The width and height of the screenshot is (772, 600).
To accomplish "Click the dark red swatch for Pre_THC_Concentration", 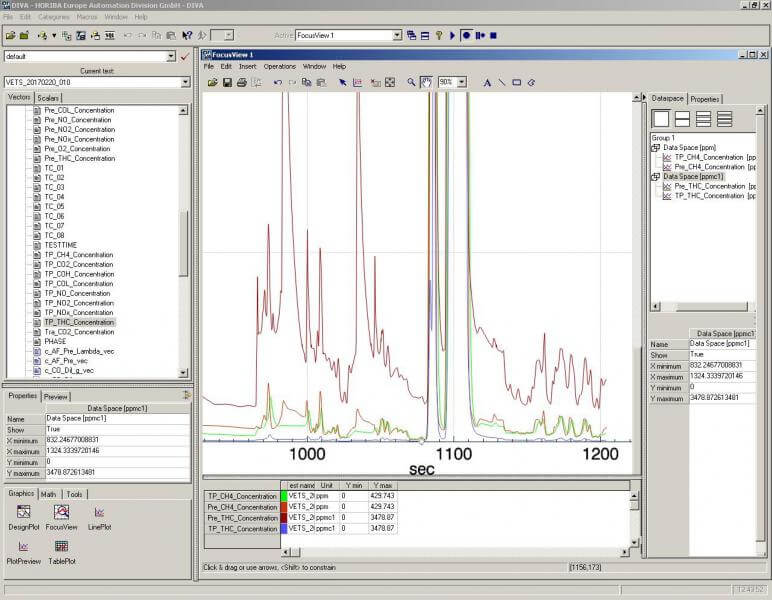I will click(x=284, y=518).
